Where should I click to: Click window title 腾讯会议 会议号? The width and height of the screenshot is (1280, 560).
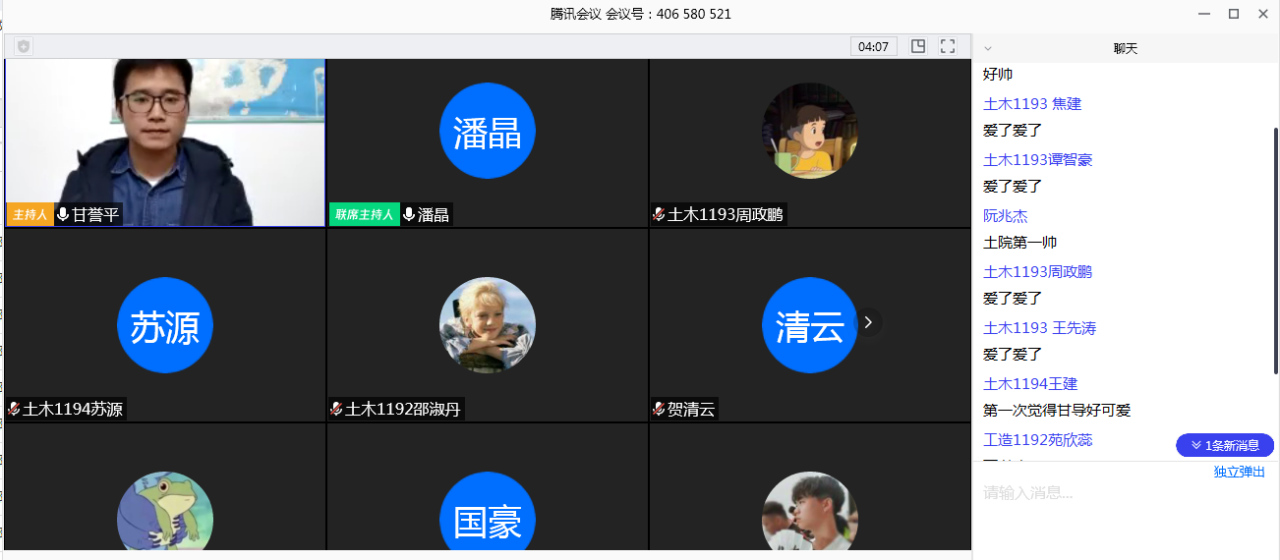(x=640, y=14)
